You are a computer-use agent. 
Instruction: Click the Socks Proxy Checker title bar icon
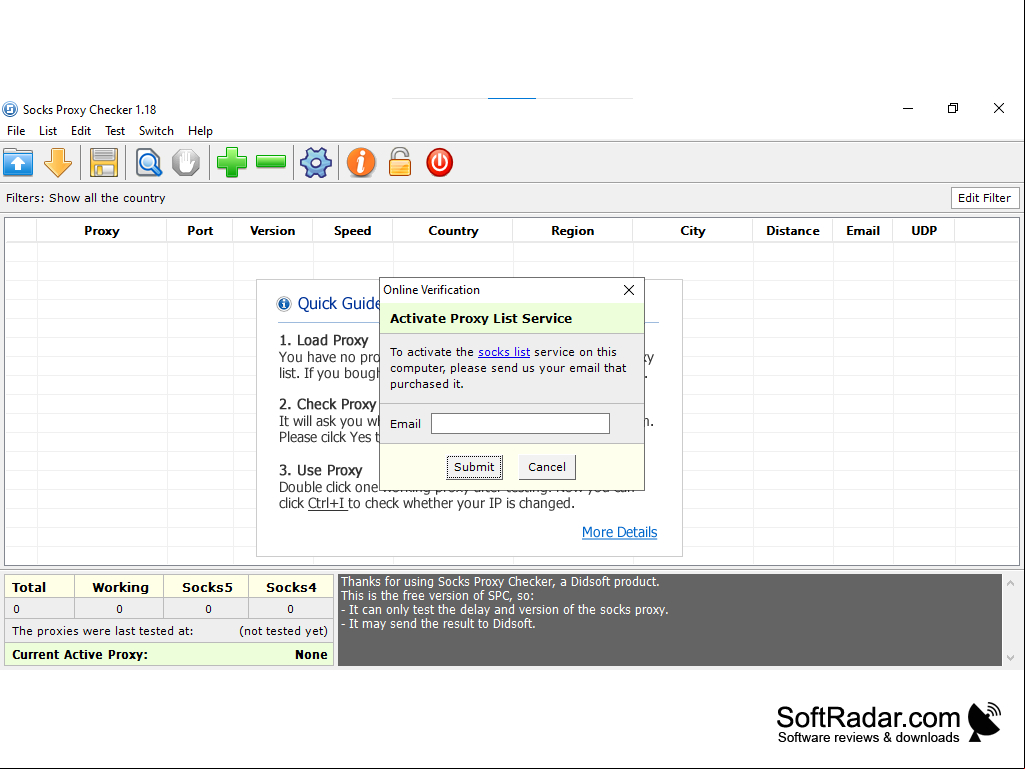[10, 109]
